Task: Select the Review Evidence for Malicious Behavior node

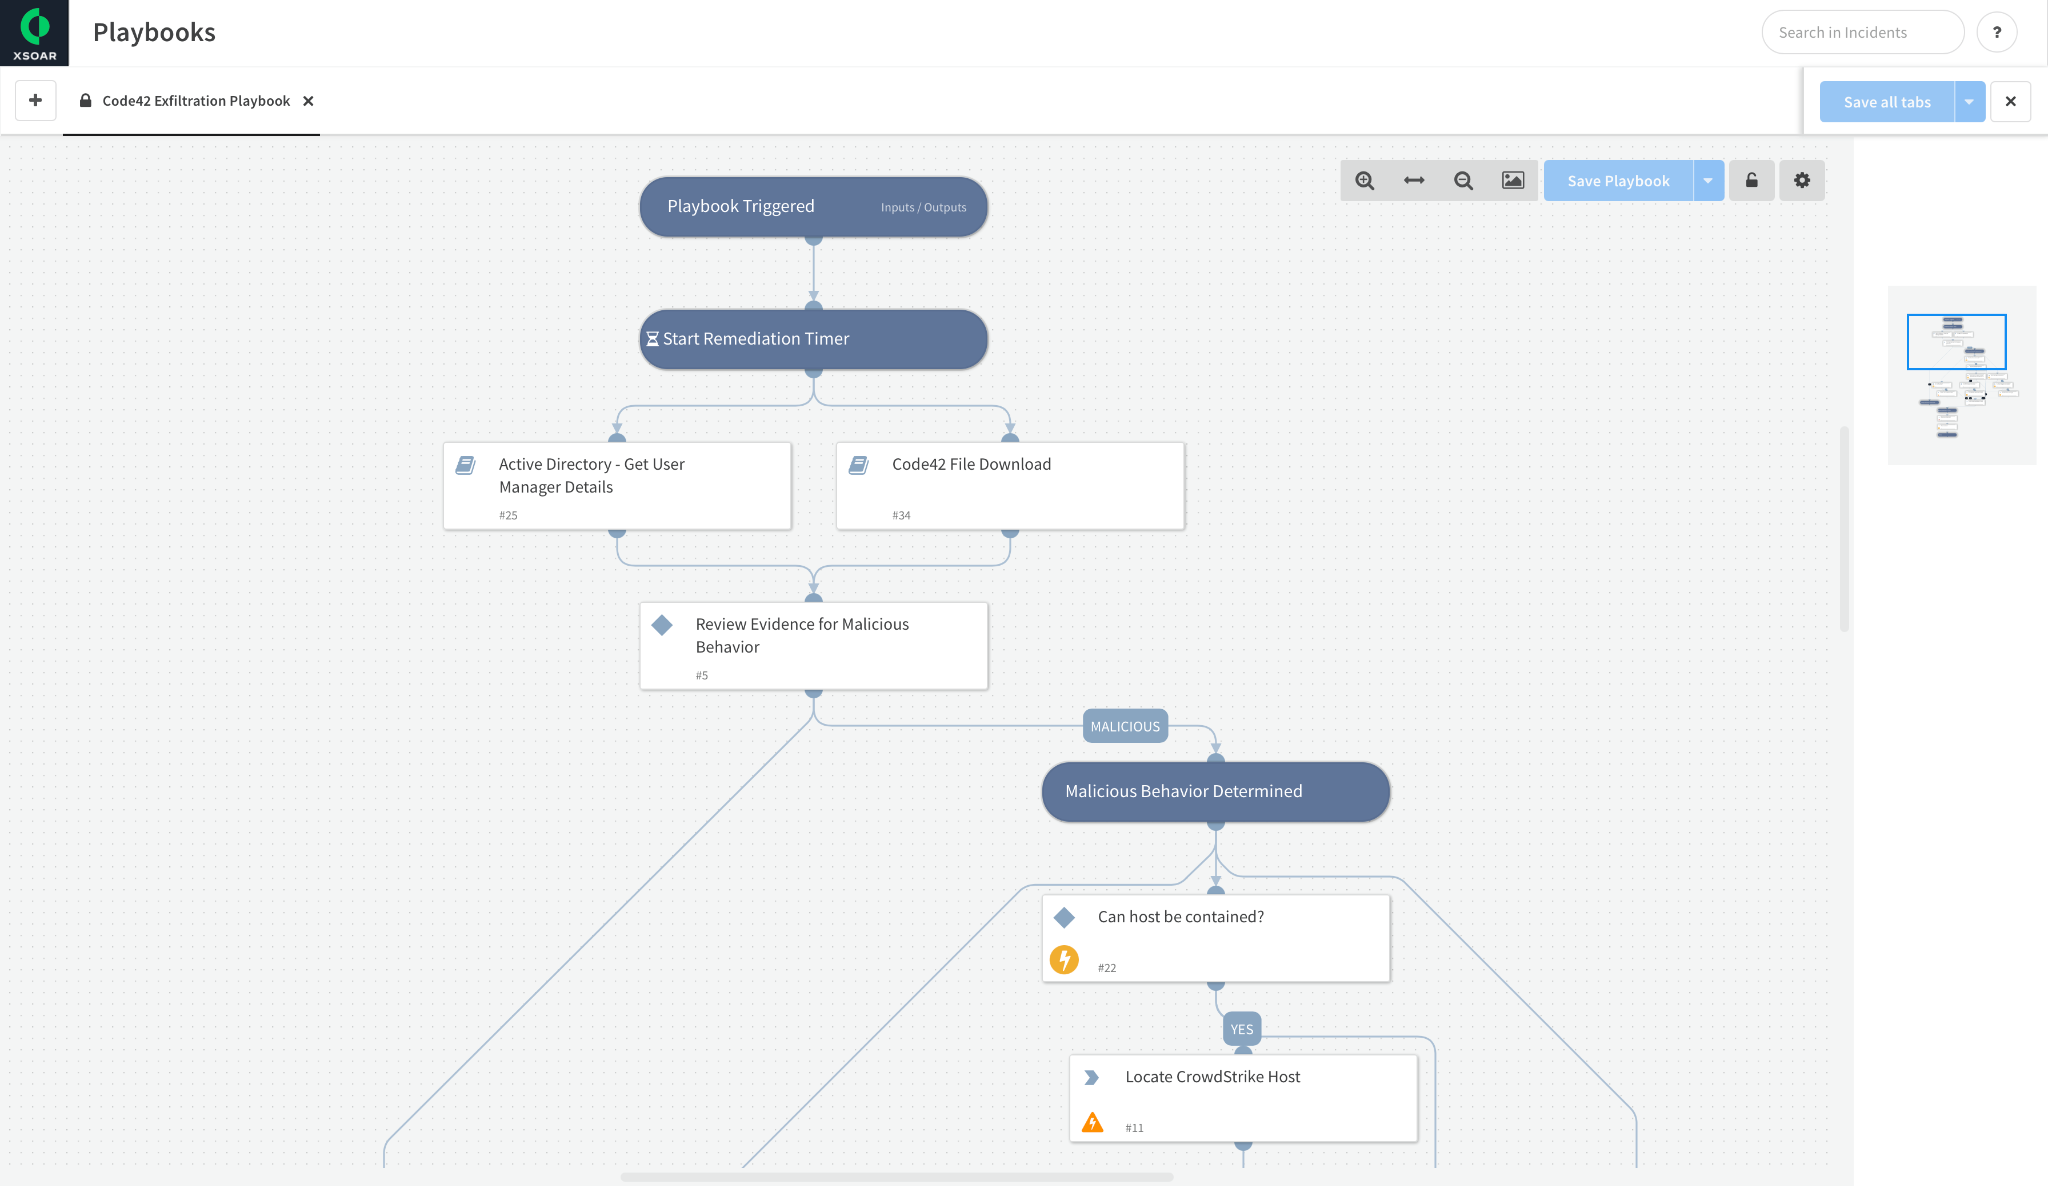Action: (816, 644)
